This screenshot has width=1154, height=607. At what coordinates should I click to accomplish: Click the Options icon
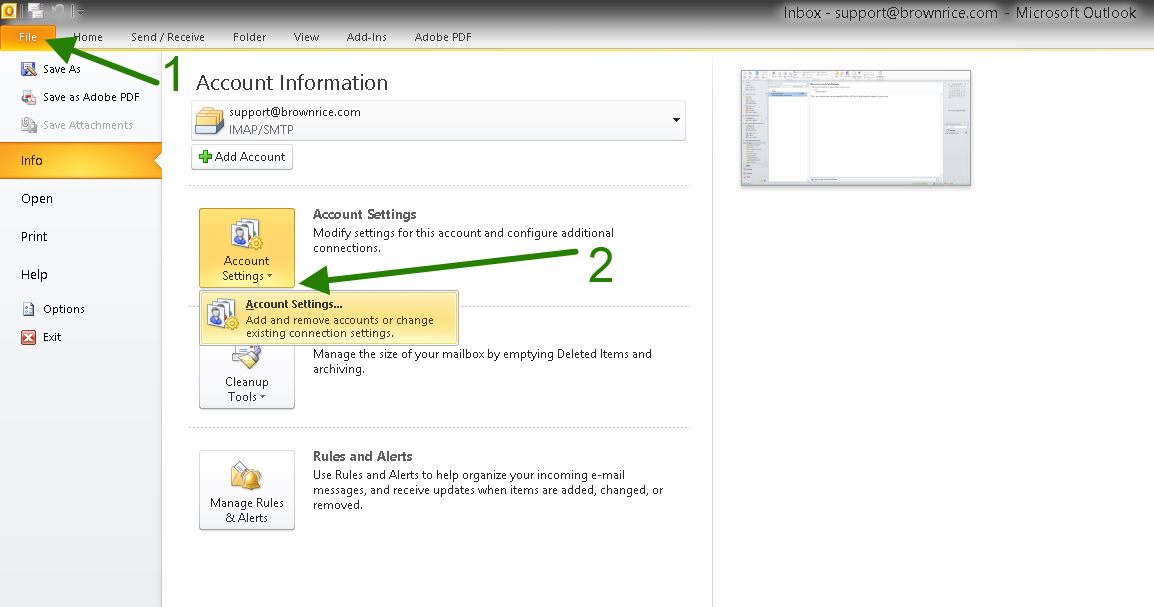click(x=29, y=309)
